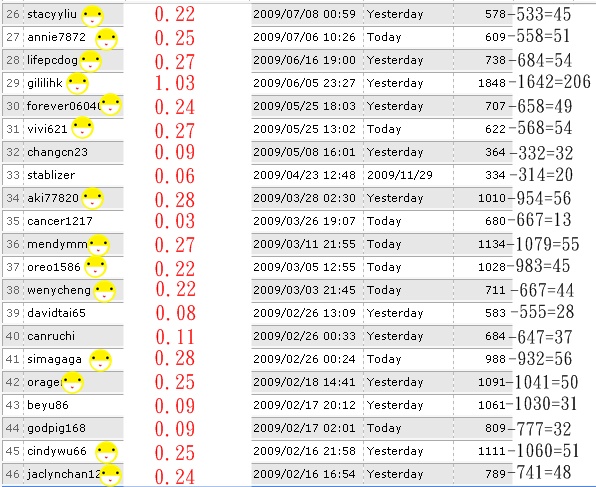Select username oreo1586

pyautogui.click(x=54, y=267)
